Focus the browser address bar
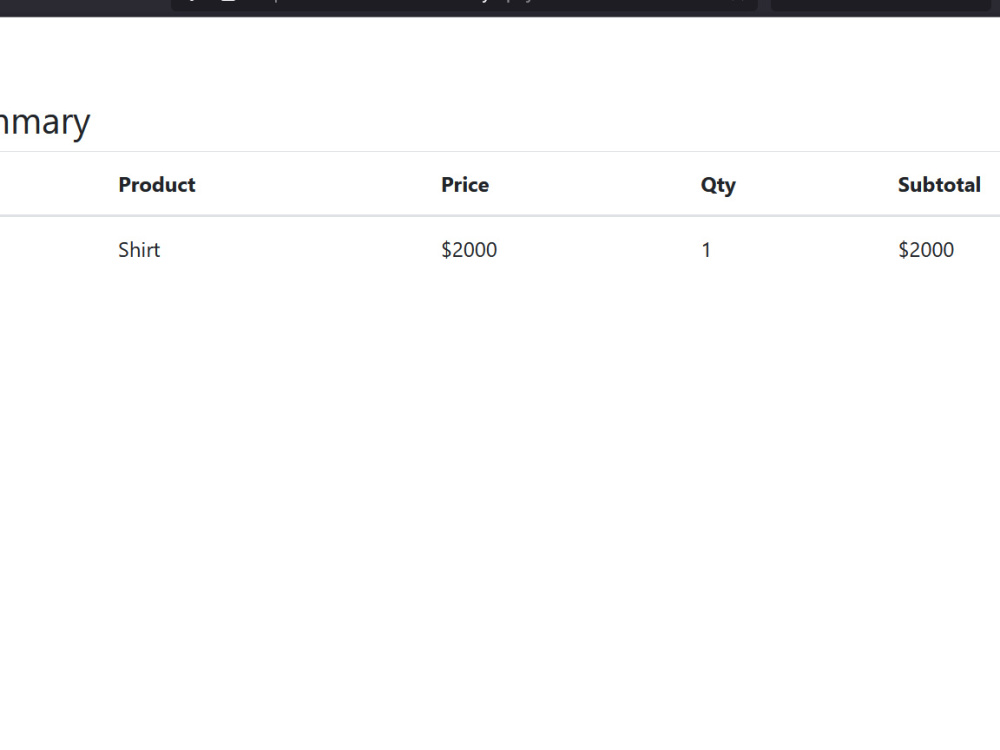 point(464,4)
